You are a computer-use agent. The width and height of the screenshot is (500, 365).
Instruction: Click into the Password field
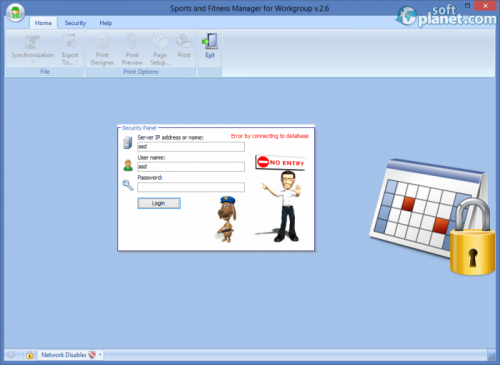point(191,187)
